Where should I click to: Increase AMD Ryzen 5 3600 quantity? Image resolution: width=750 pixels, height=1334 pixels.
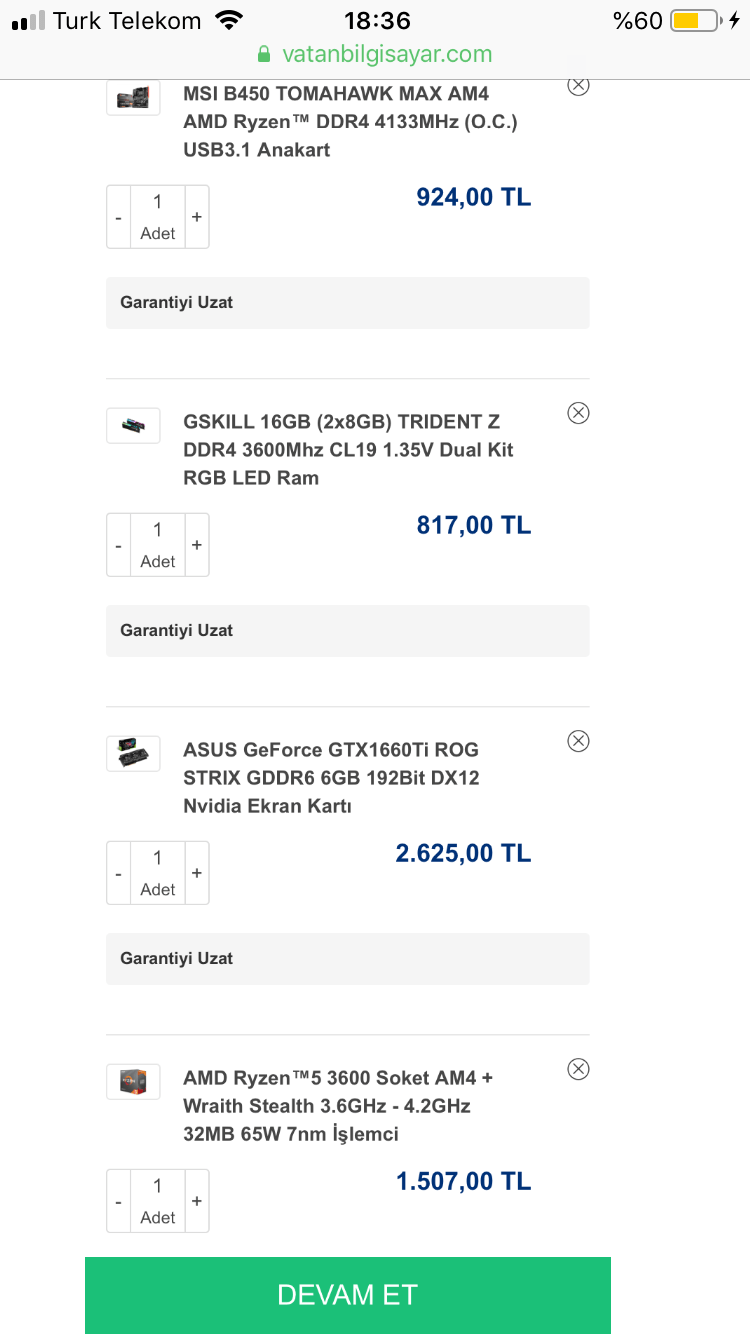pyautogui.click(x=197, y=1201)
